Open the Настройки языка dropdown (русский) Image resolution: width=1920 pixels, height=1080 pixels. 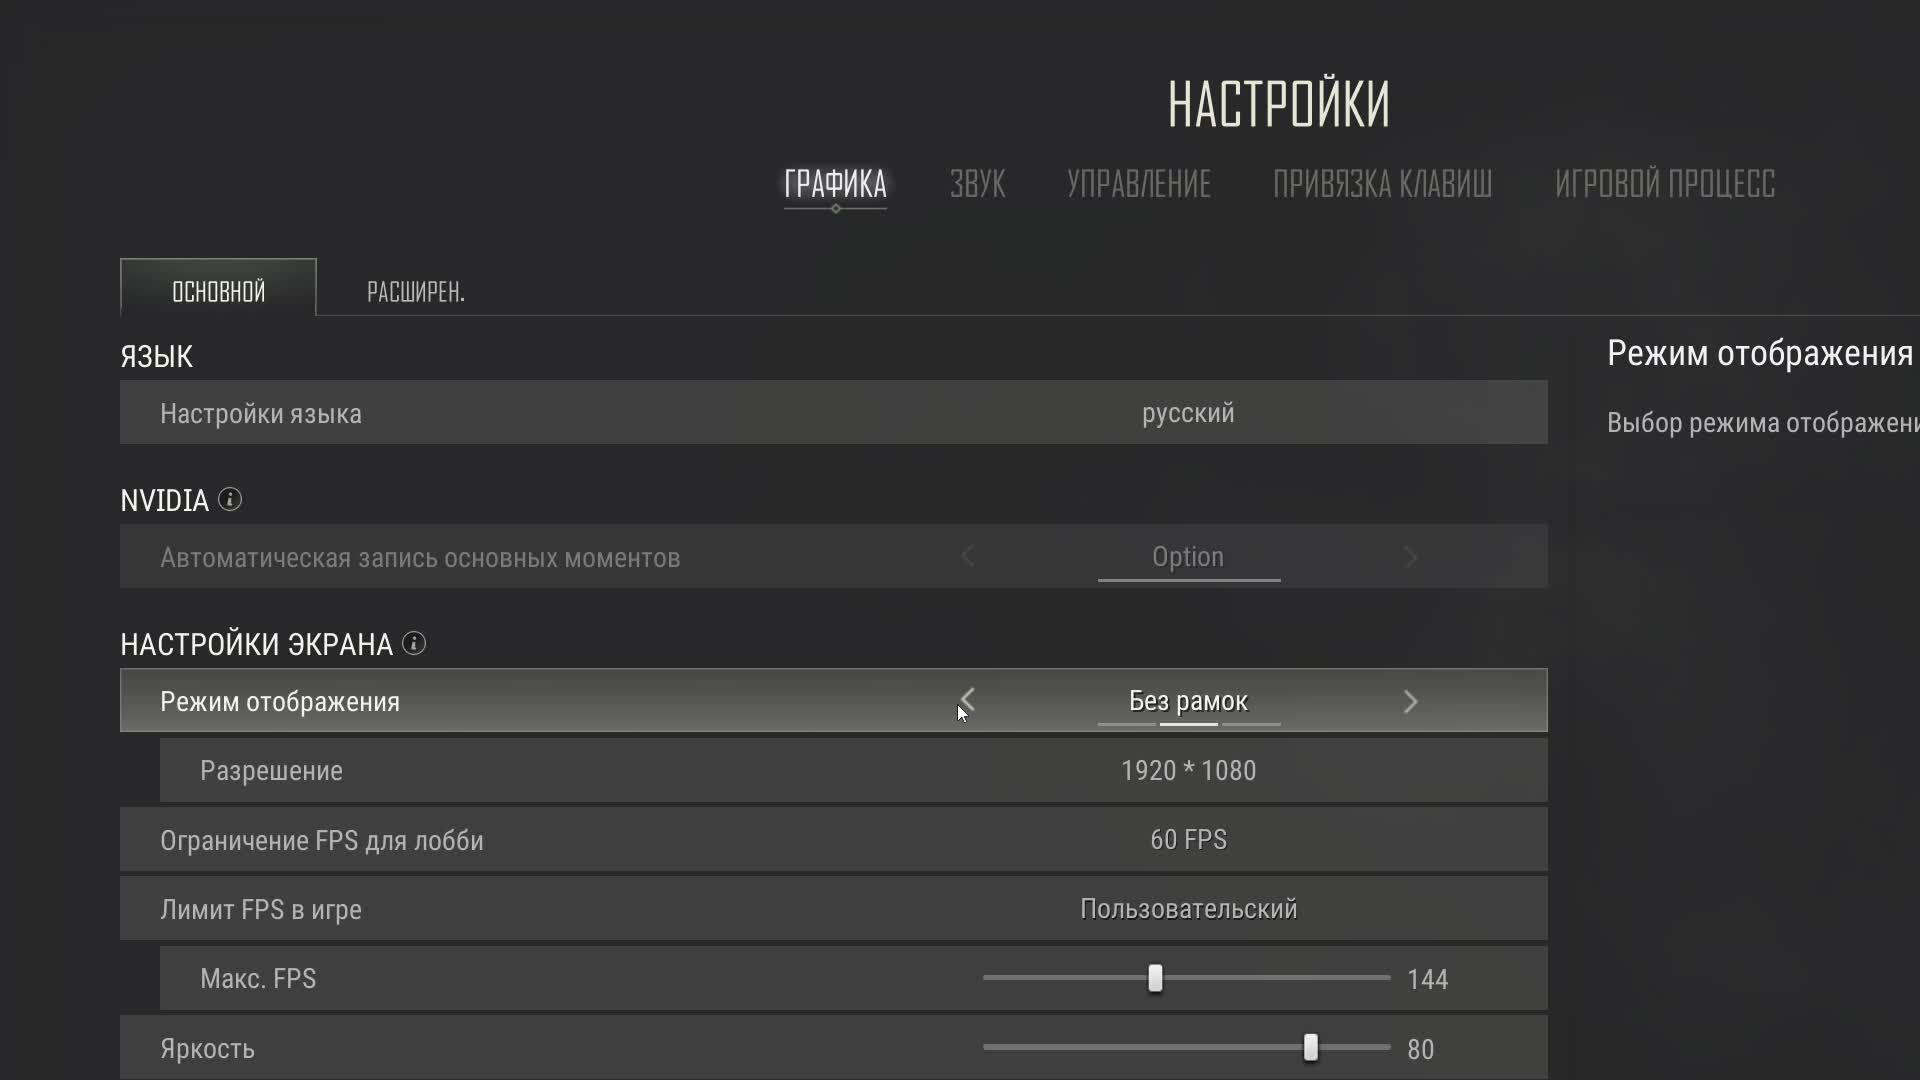point(1188,413)
